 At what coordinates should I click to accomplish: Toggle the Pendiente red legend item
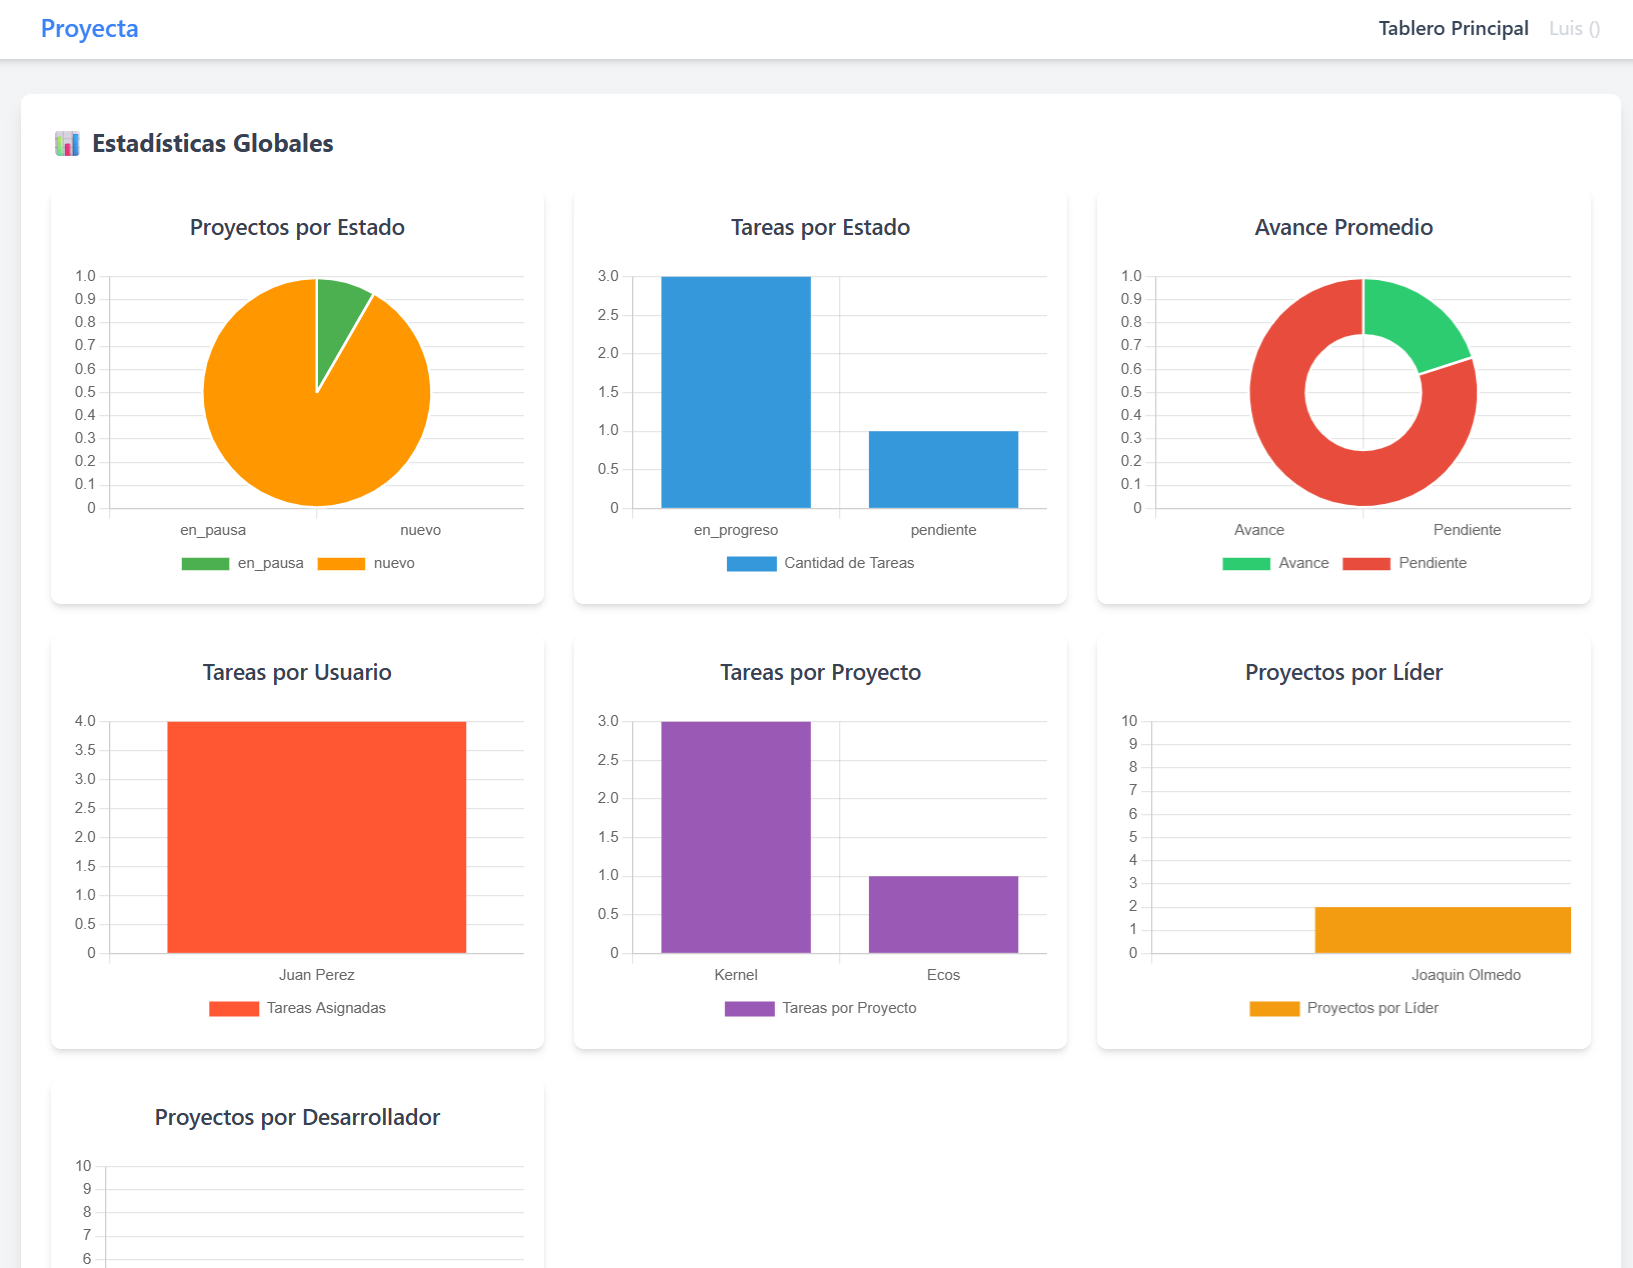pos(1366,564)
